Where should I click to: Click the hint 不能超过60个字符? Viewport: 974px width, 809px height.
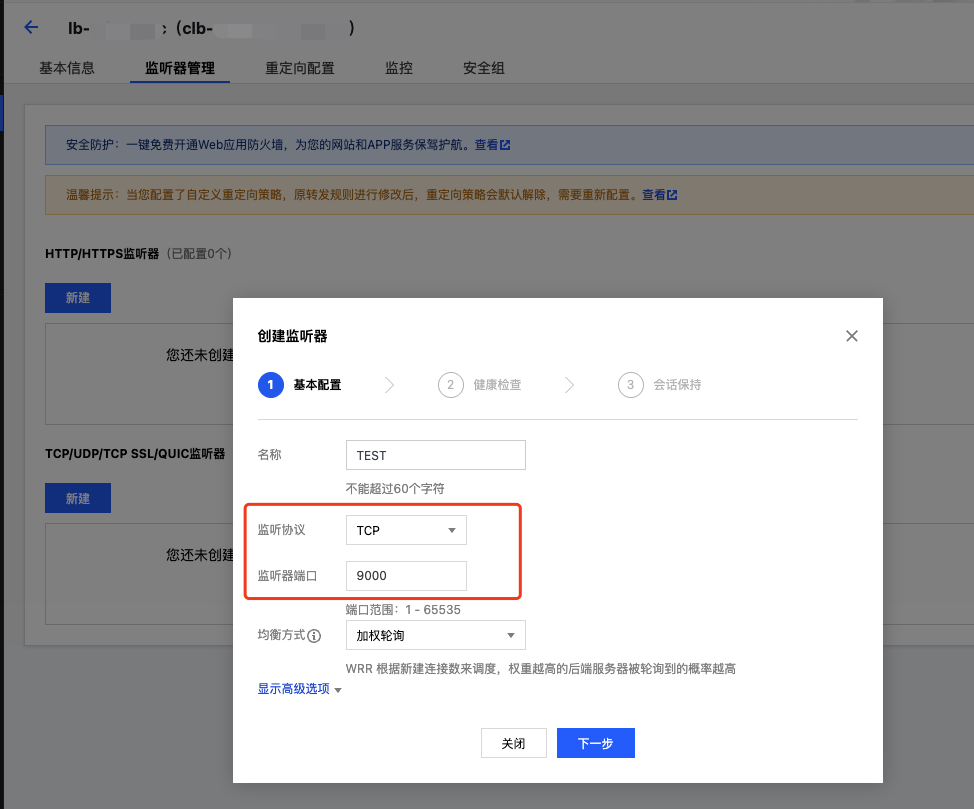coord(395,489)
